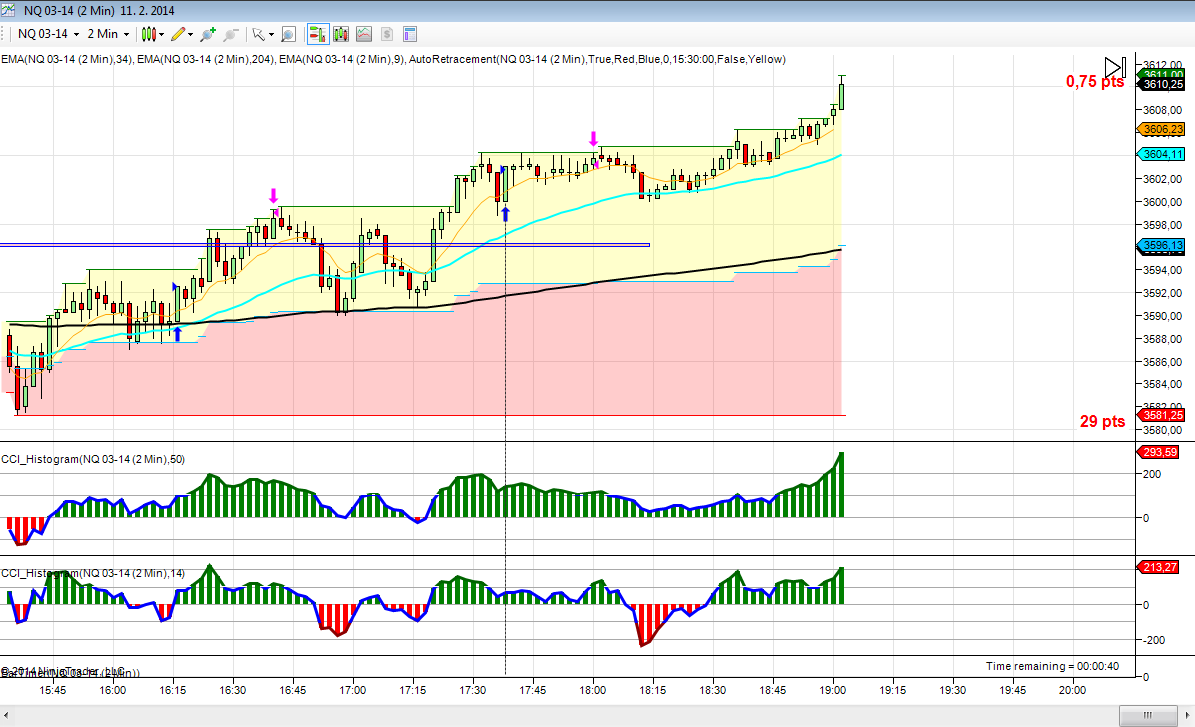Toggle the Data Series candlestick button
This screenshot has height=727, width=1195.
341,34
